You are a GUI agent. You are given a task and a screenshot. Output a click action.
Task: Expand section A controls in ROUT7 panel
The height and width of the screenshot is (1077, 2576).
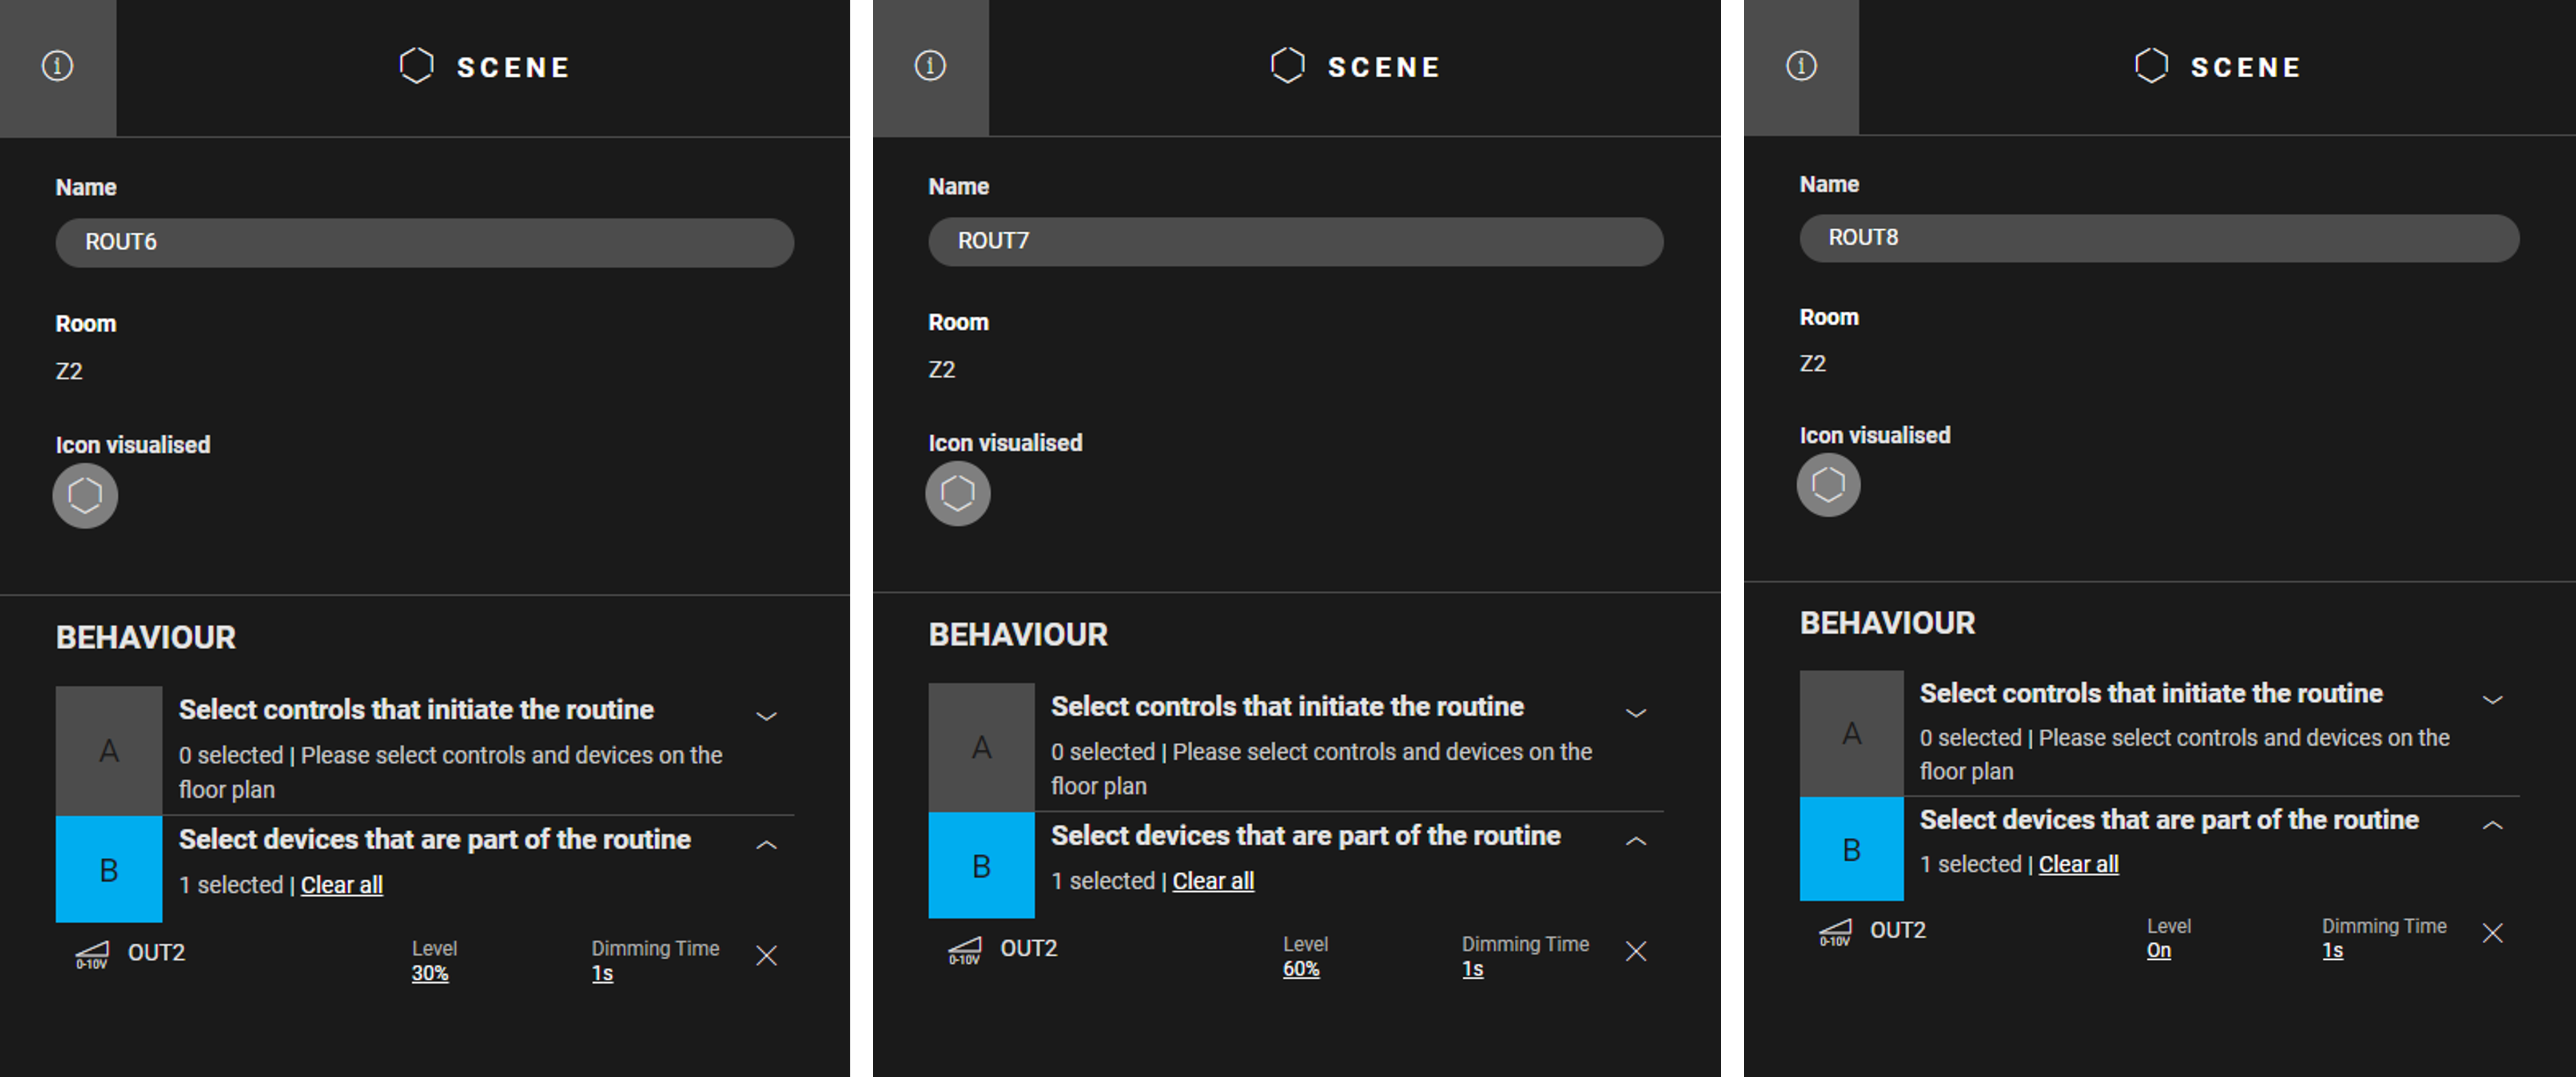click(1636, 713)
